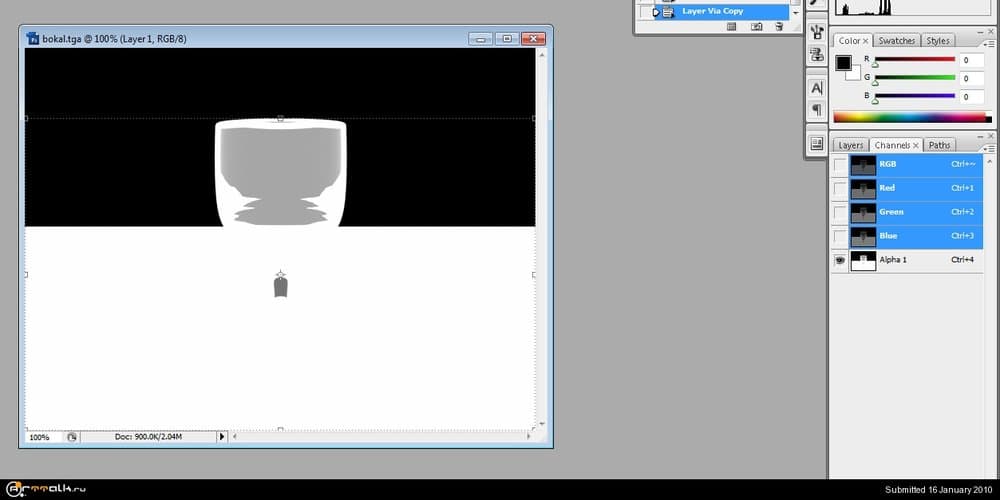Switch to the Layers tab
This screenshot has width=1000, height=500.
click(x=850, y=145)
